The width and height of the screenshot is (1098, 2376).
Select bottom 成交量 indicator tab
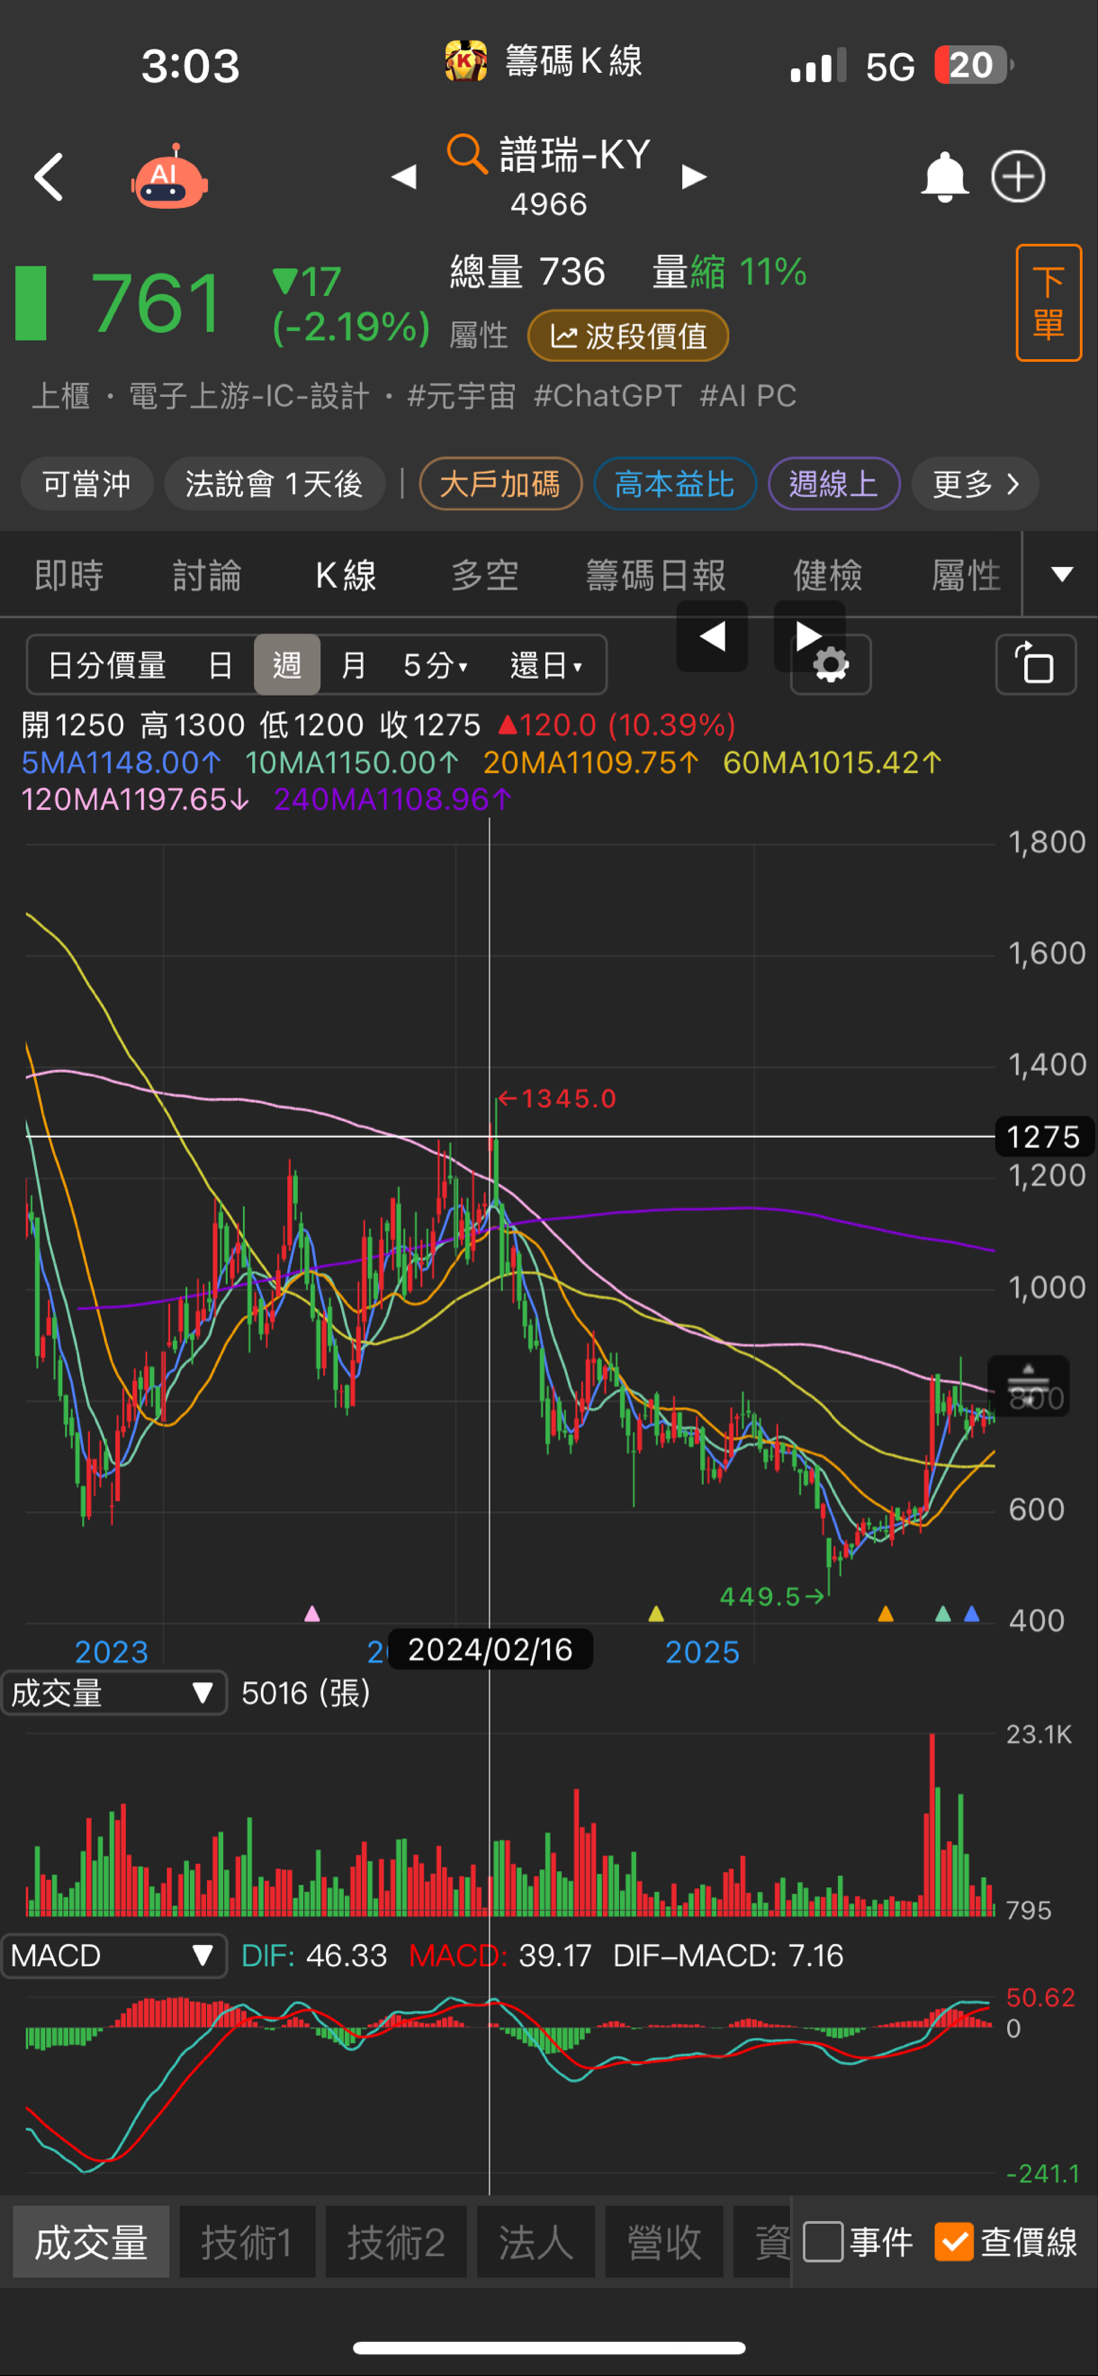pos(91,2242)
